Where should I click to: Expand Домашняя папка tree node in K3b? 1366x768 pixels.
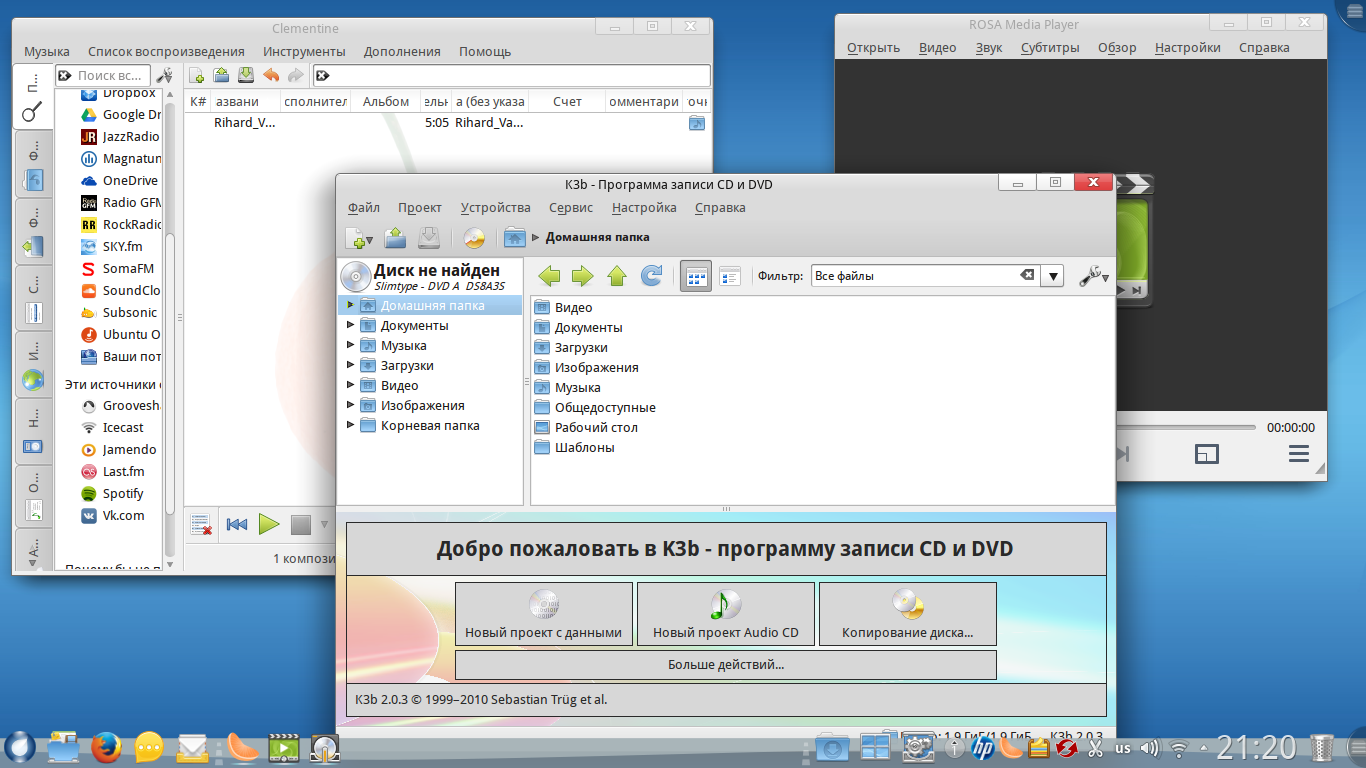350,305
